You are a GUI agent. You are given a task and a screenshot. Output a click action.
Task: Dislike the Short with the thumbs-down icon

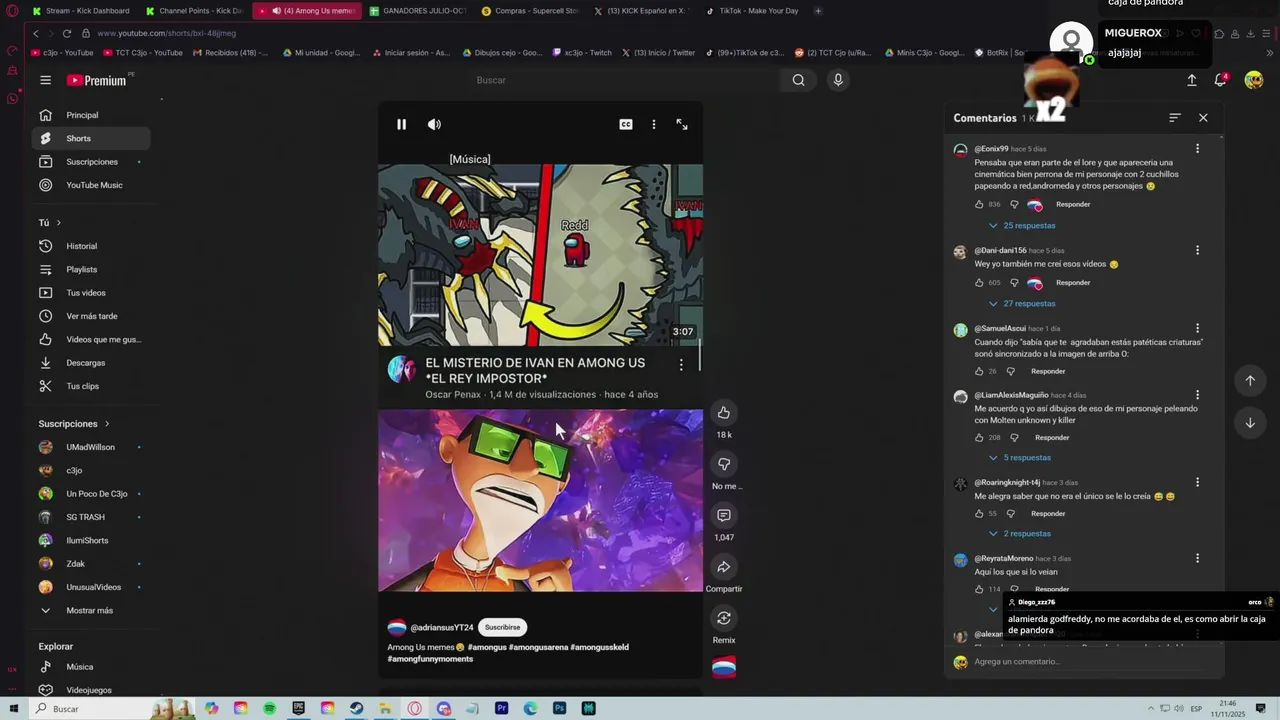click(x=724, y=463)
